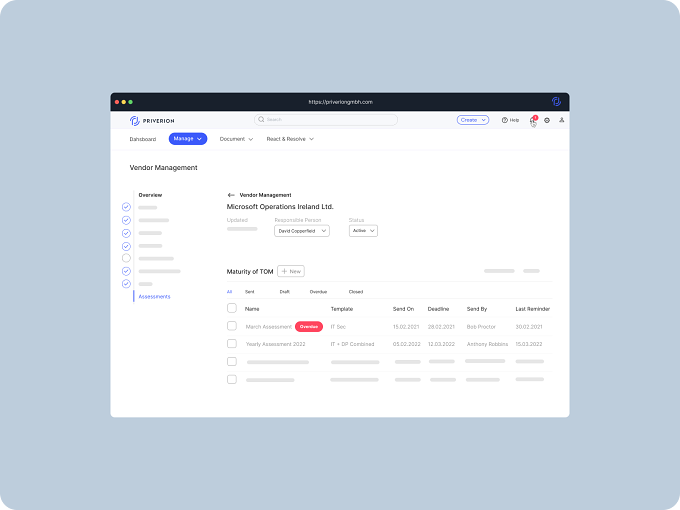Expand the Manage menu dropdown
Viewport: 680px width, 510px height.
pos(188,139)
